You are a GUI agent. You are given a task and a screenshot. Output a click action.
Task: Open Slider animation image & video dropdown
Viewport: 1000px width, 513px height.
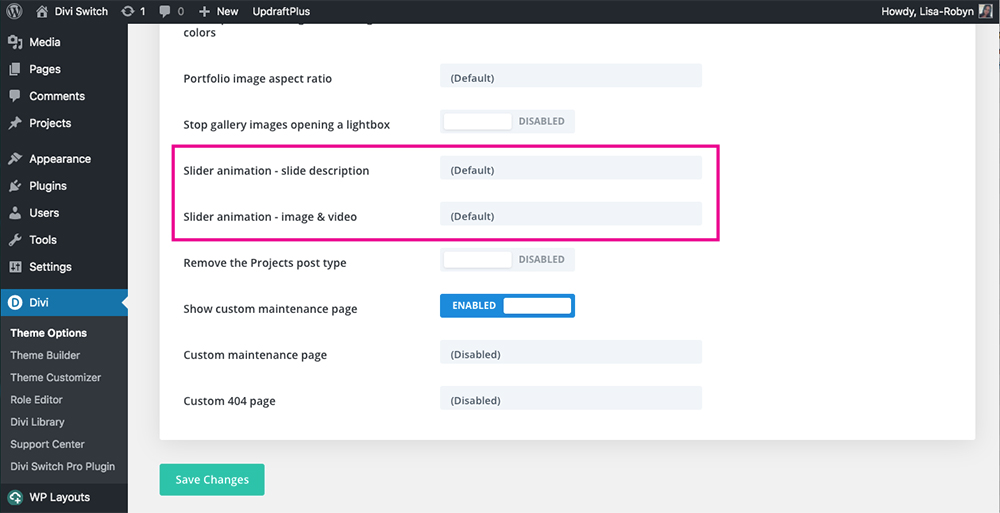click(x=571, y=213)
